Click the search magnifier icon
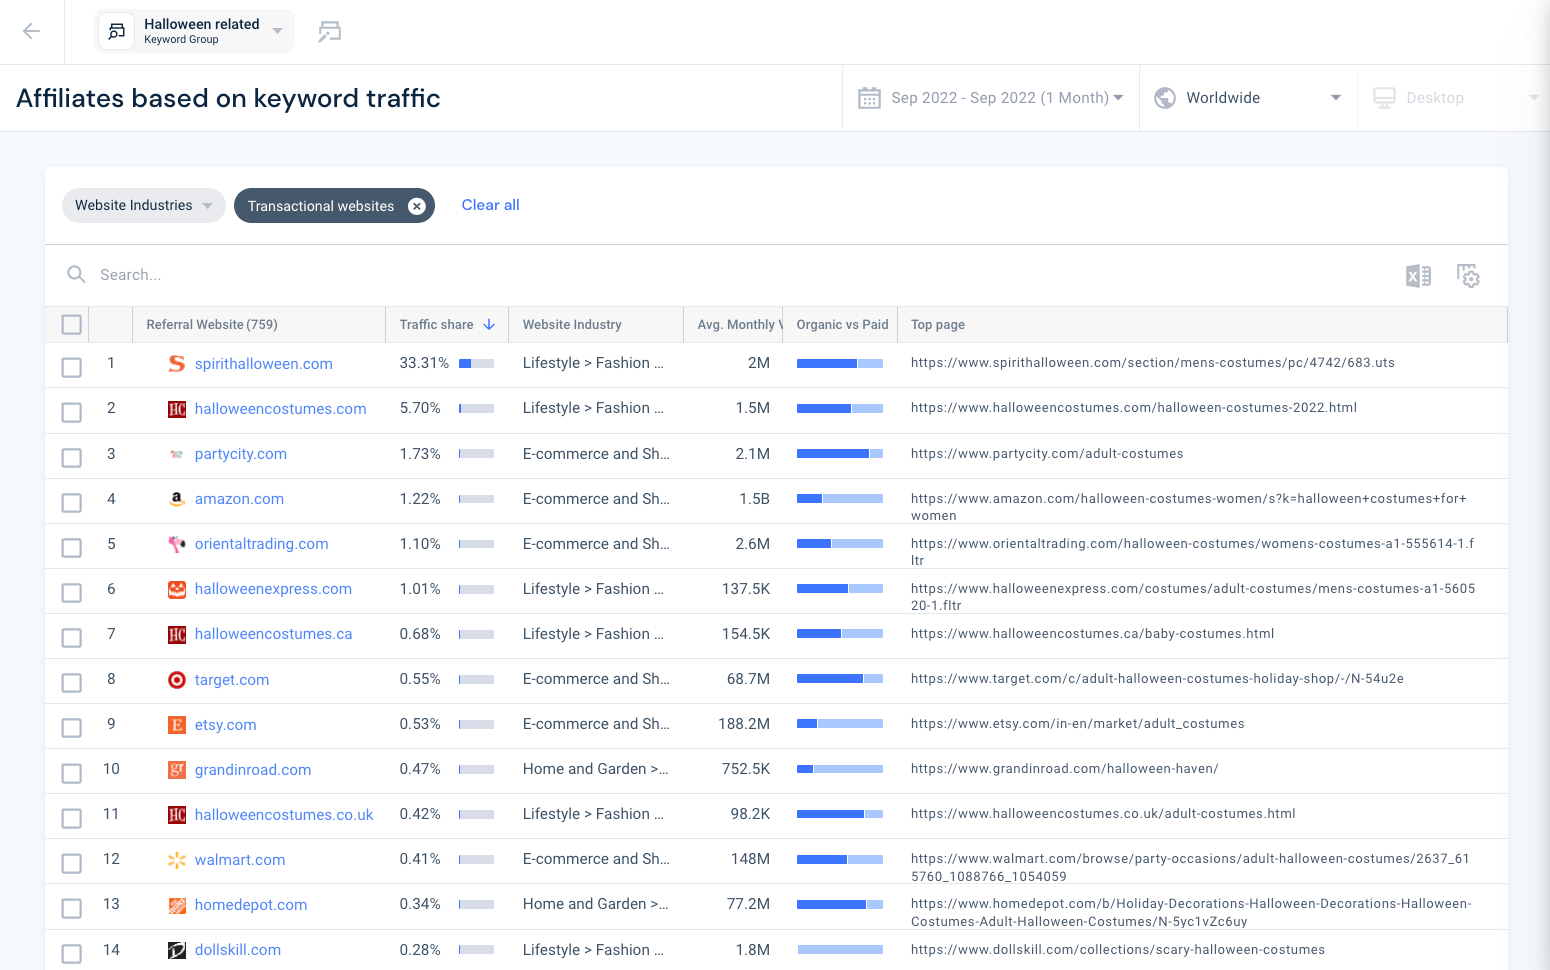This screenshot has height=970, width=1550. pyautogui.click(x=76, y=274)
